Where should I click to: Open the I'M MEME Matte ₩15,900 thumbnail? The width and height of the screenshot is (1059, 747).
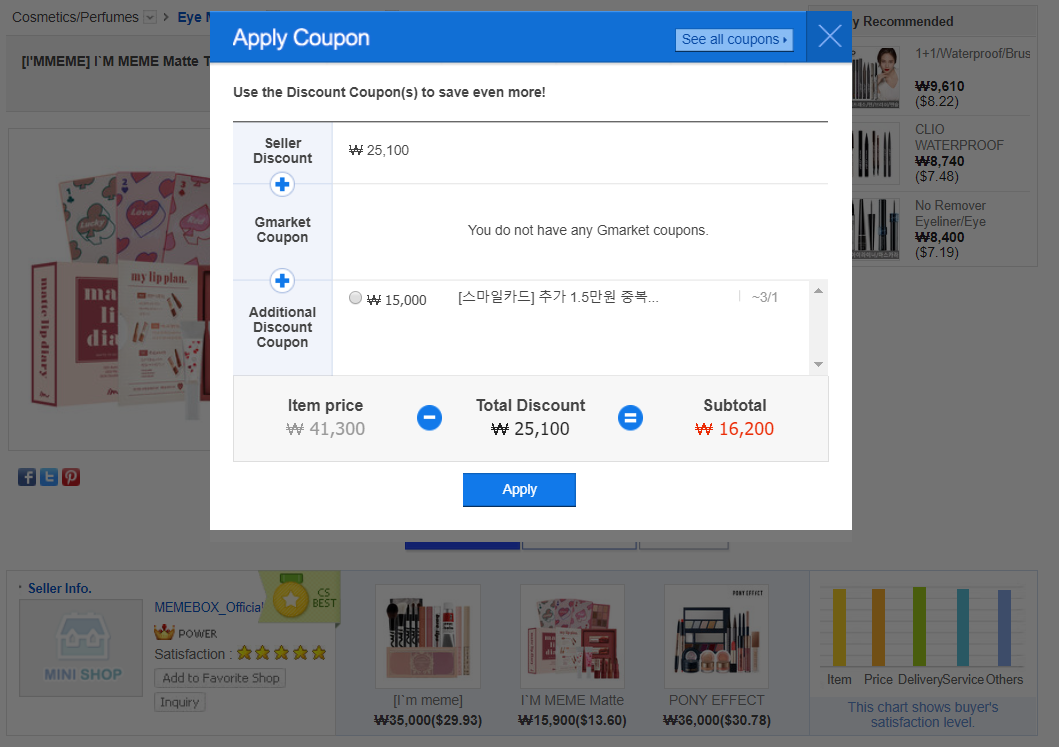tap(572, 636)
